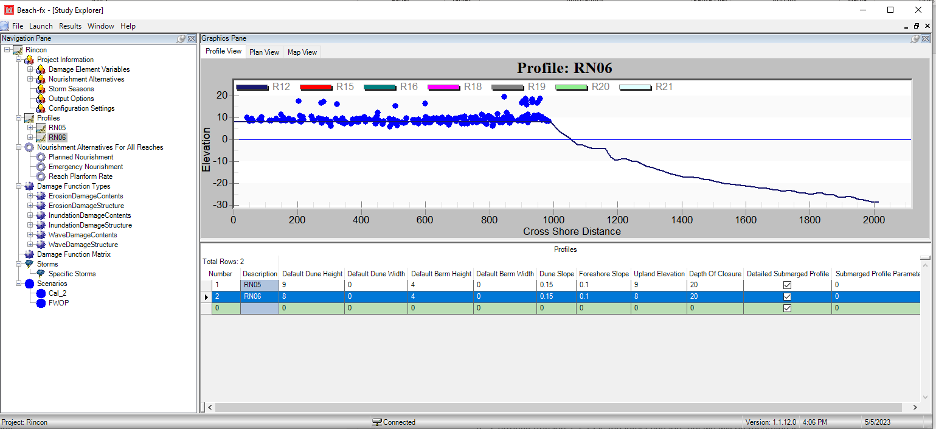936x430 pixels.
Task: Click the RN05 profile icon in tree
Action: point(41,128)
